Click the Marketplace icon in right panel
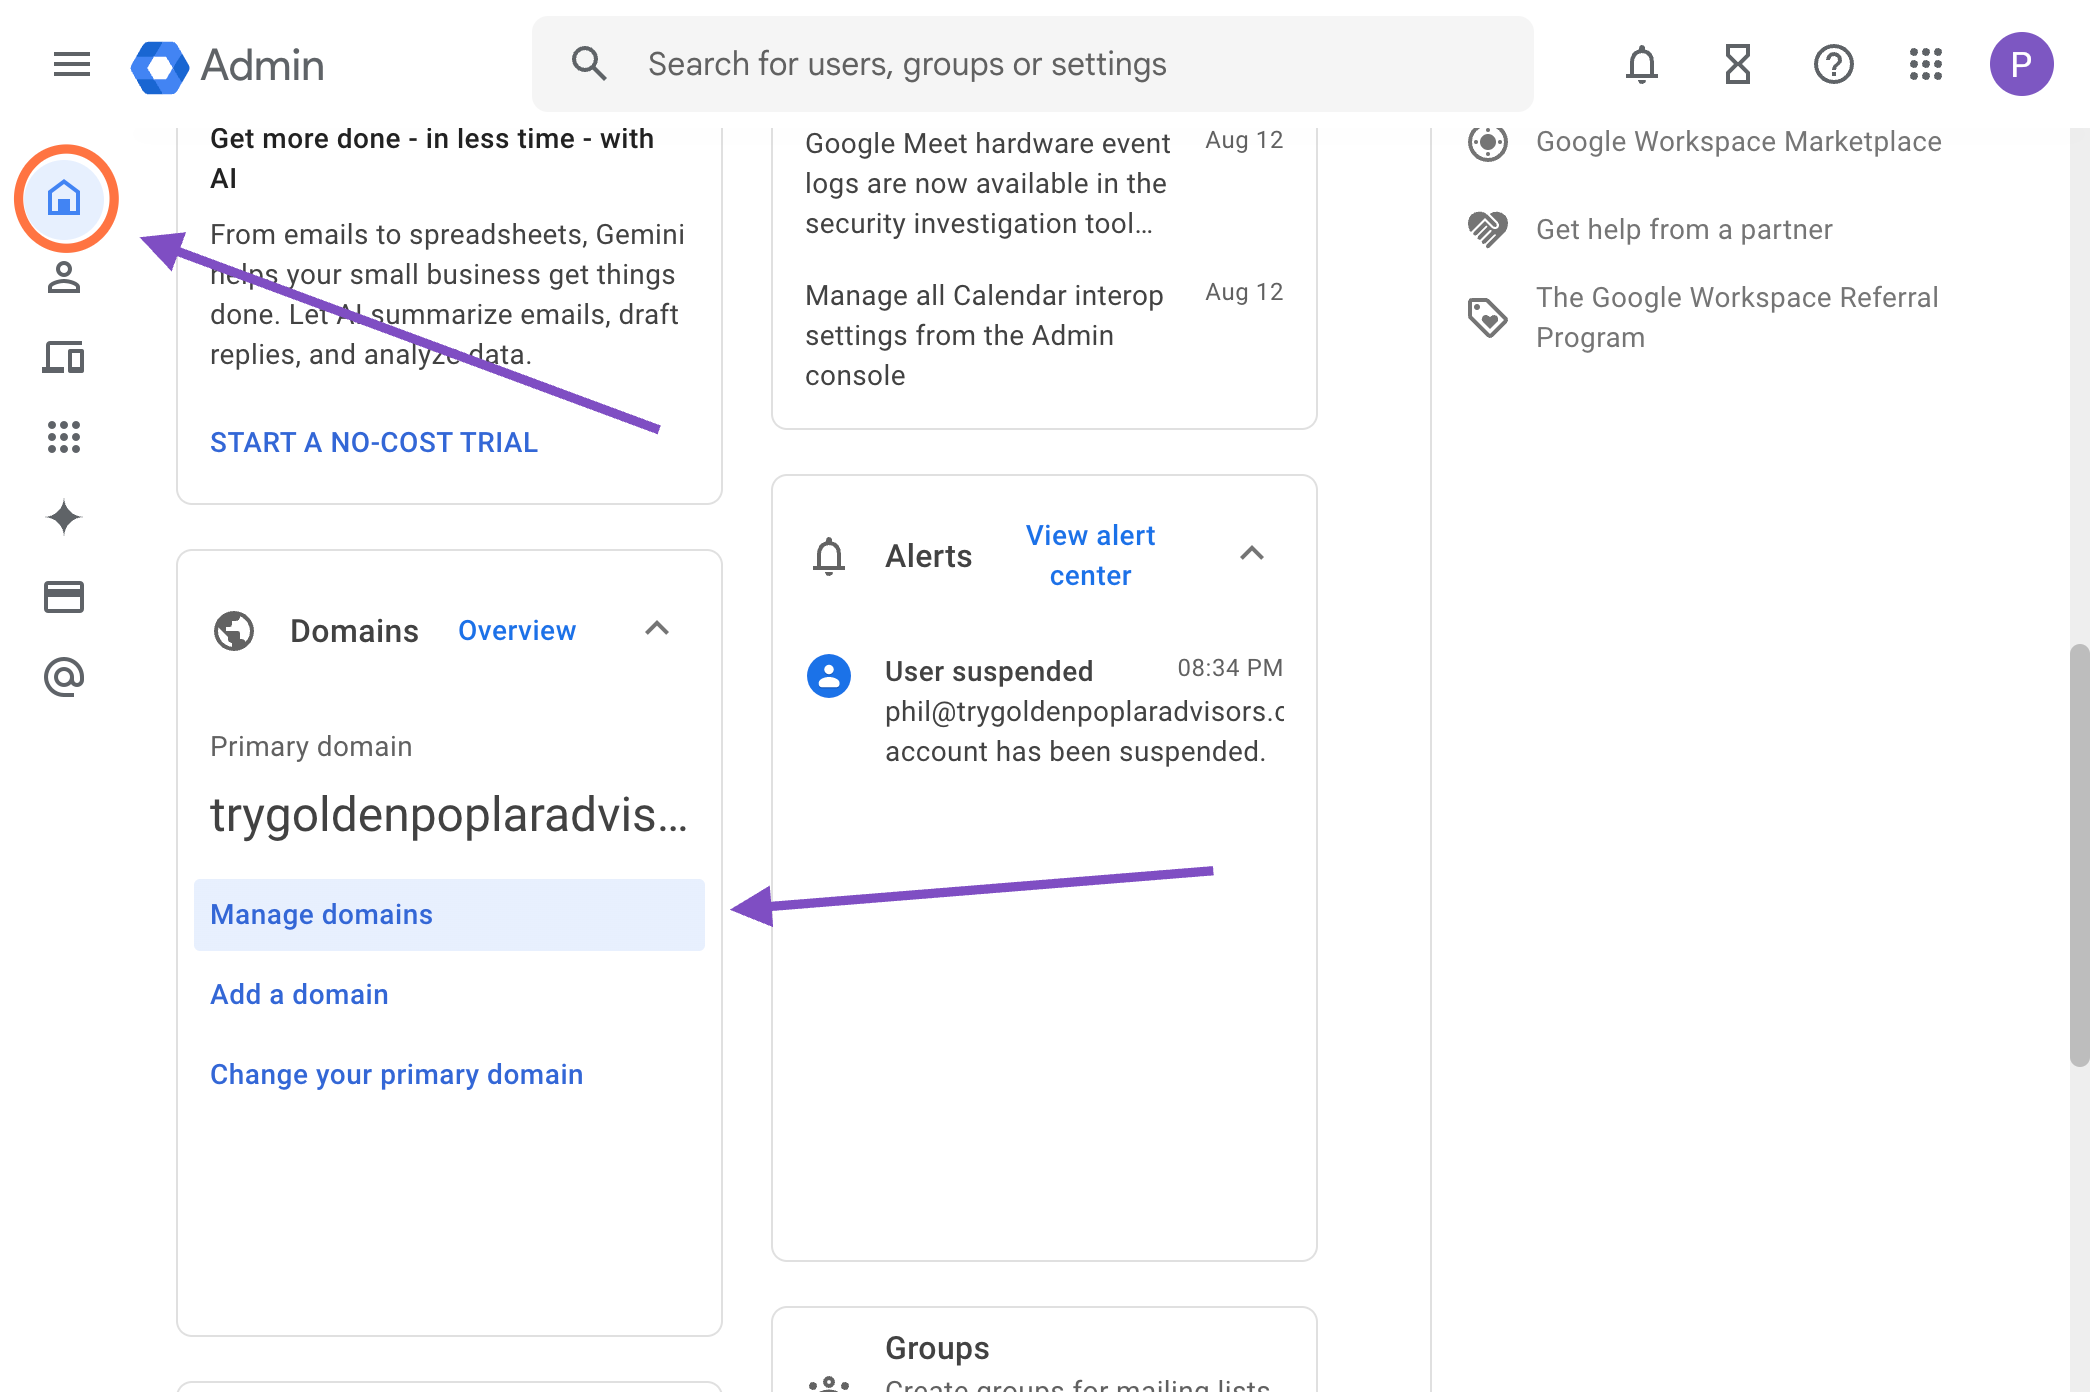The height and width of the screenshot is (1392, 2090). coord(1487,142)
